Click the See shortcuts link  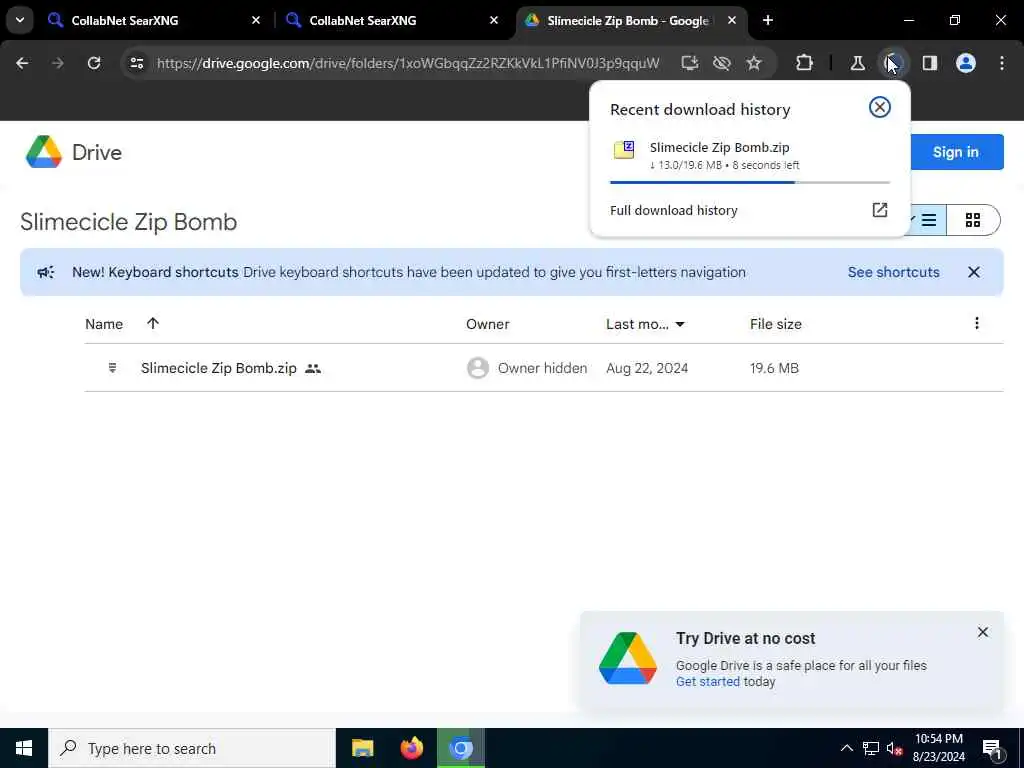893,272
